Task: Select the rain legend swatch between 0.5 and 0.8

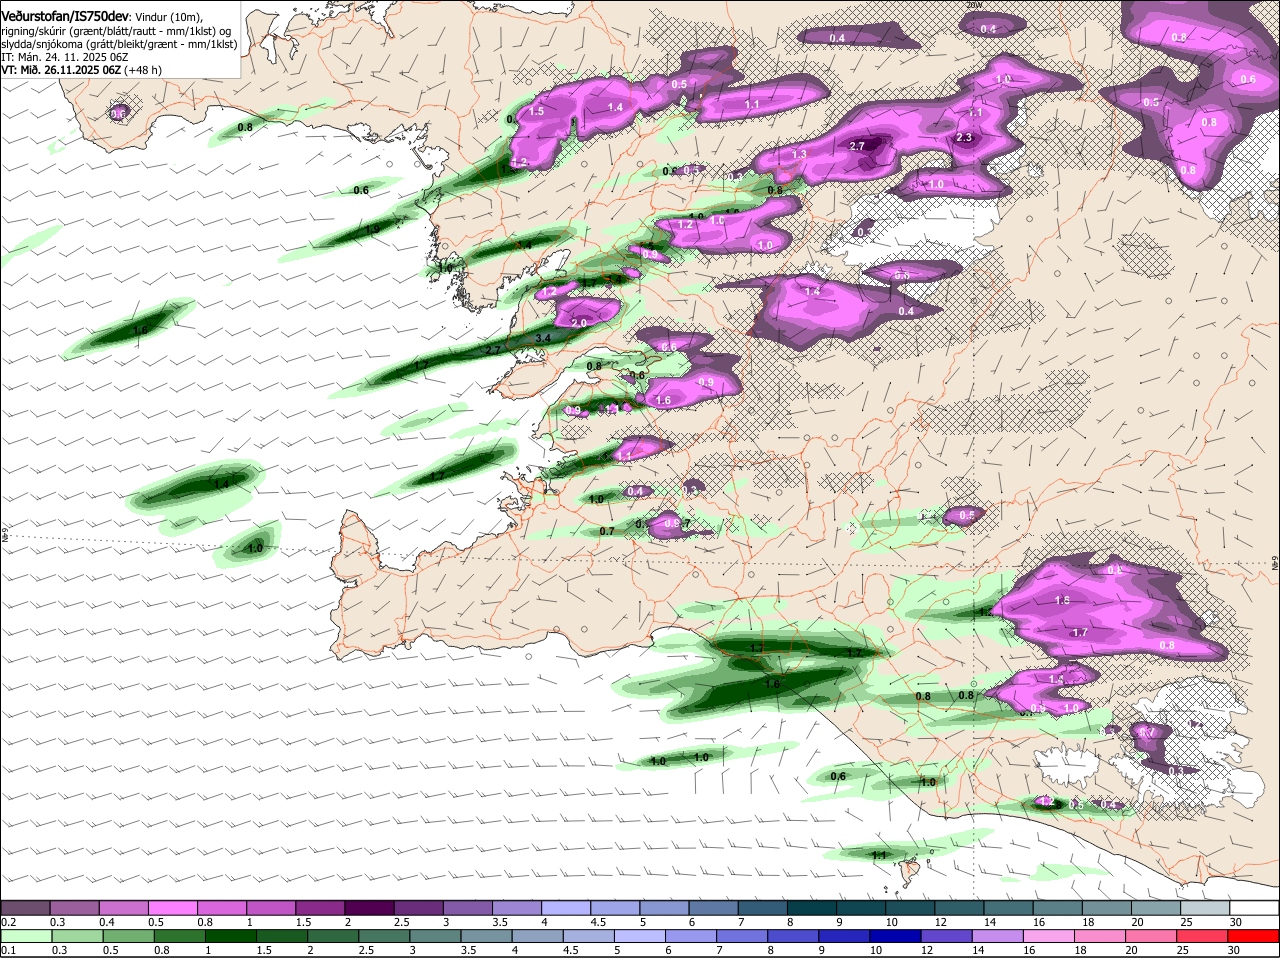Action: coord(131,936)
